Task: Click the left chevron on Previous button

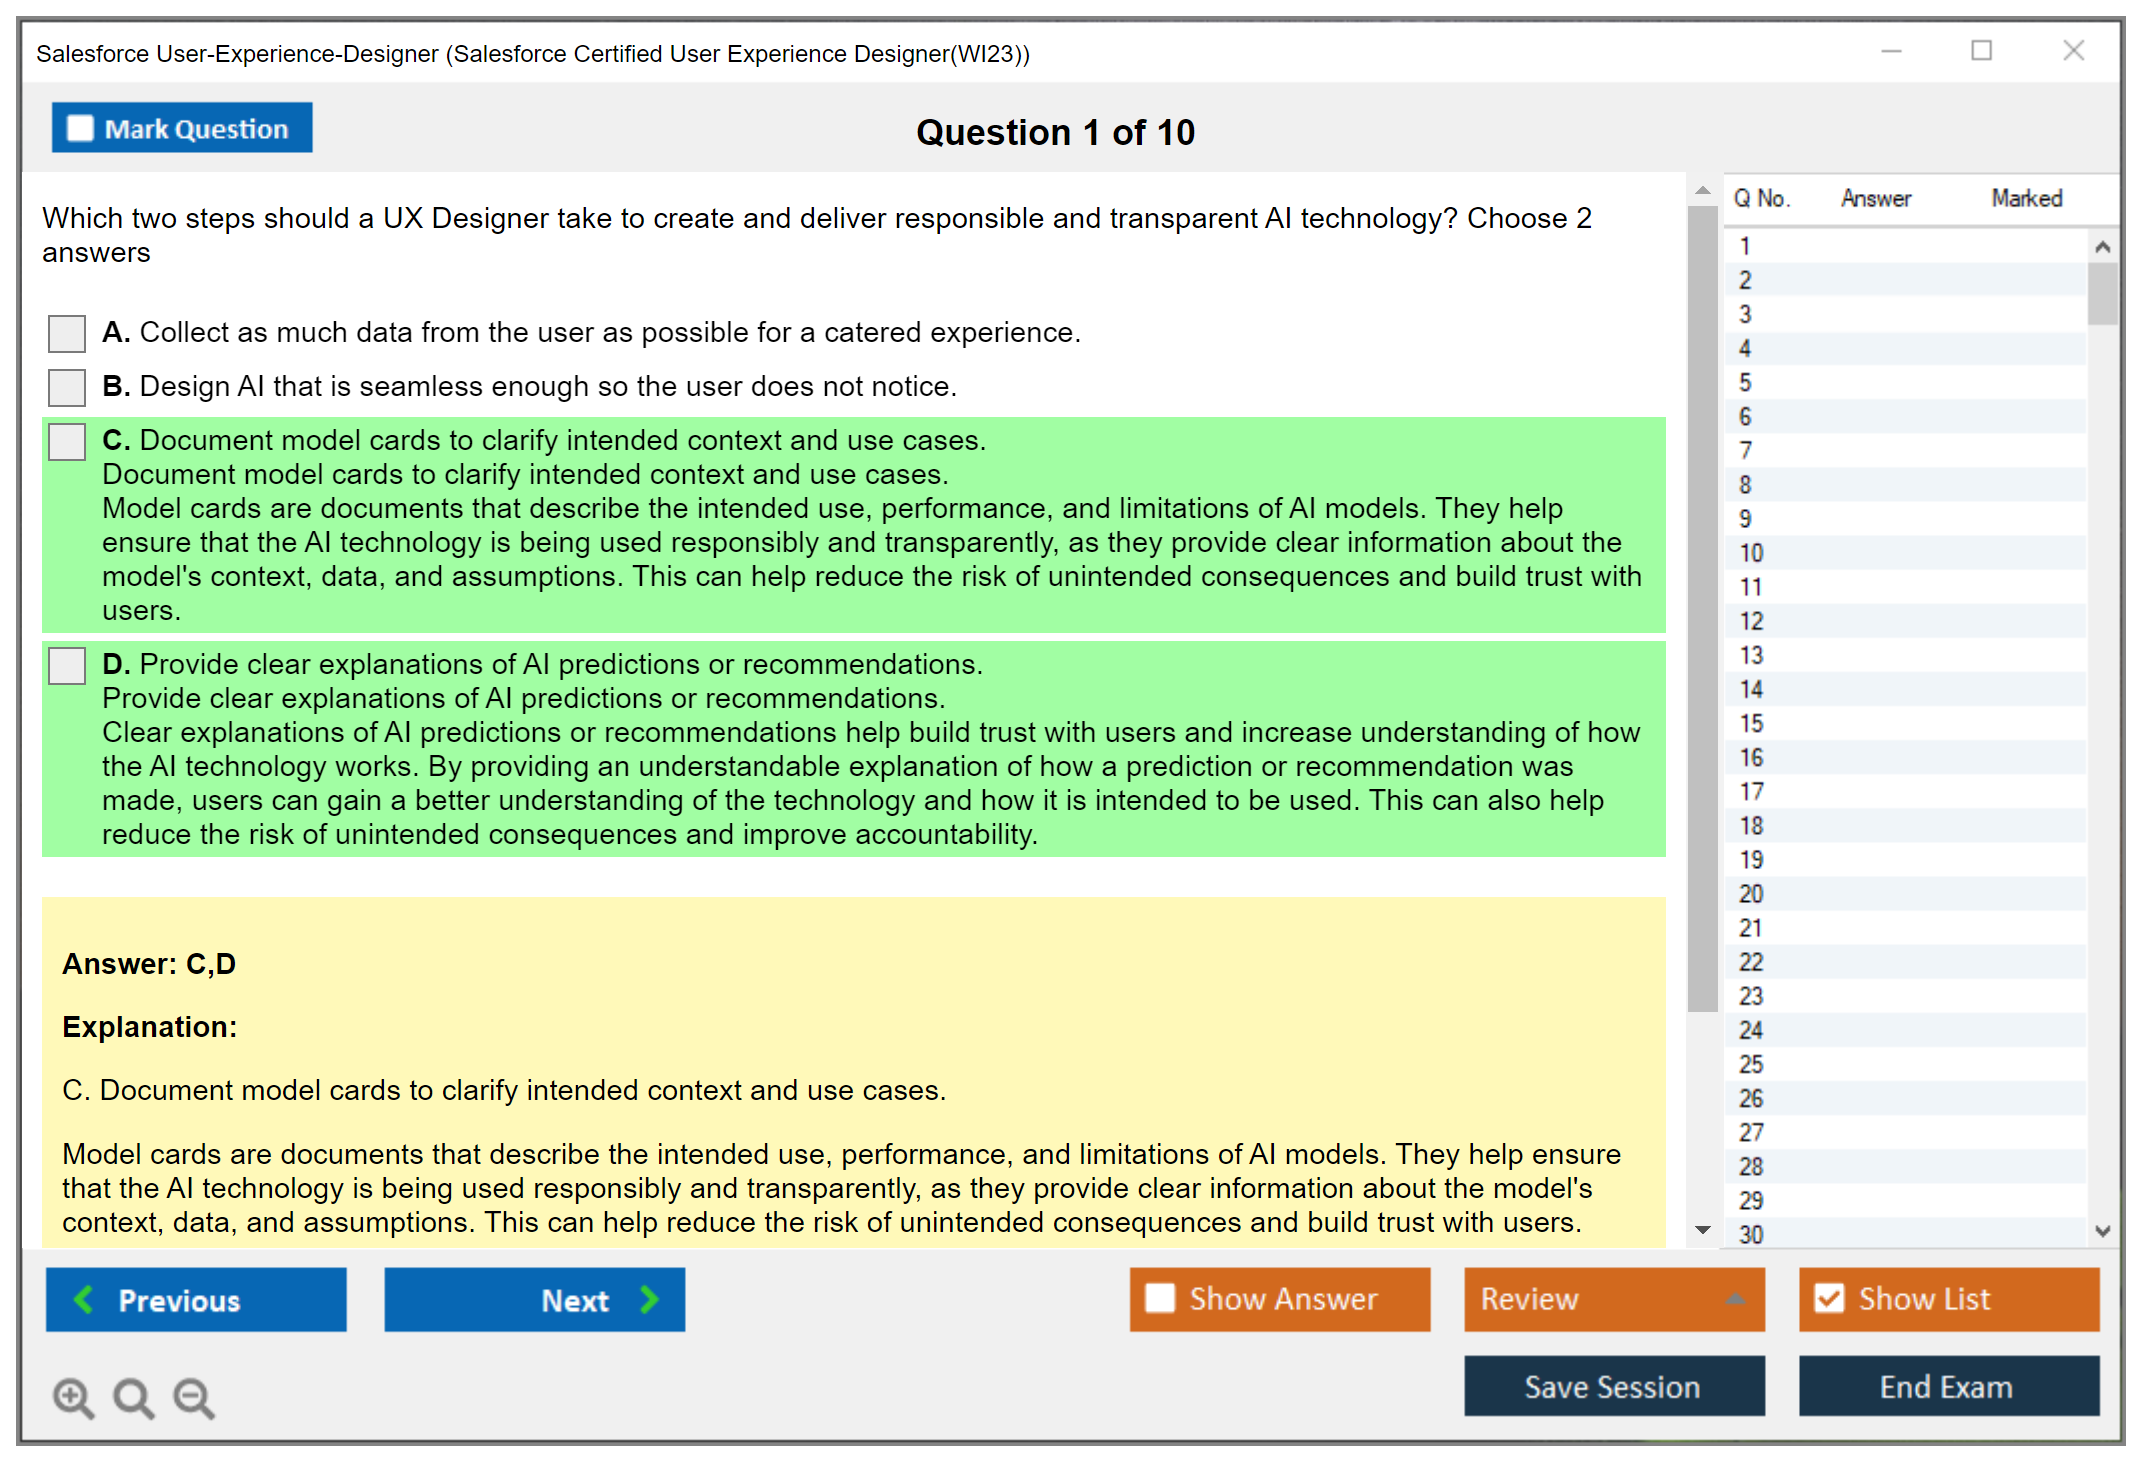Action: (x=85, y=1299)
